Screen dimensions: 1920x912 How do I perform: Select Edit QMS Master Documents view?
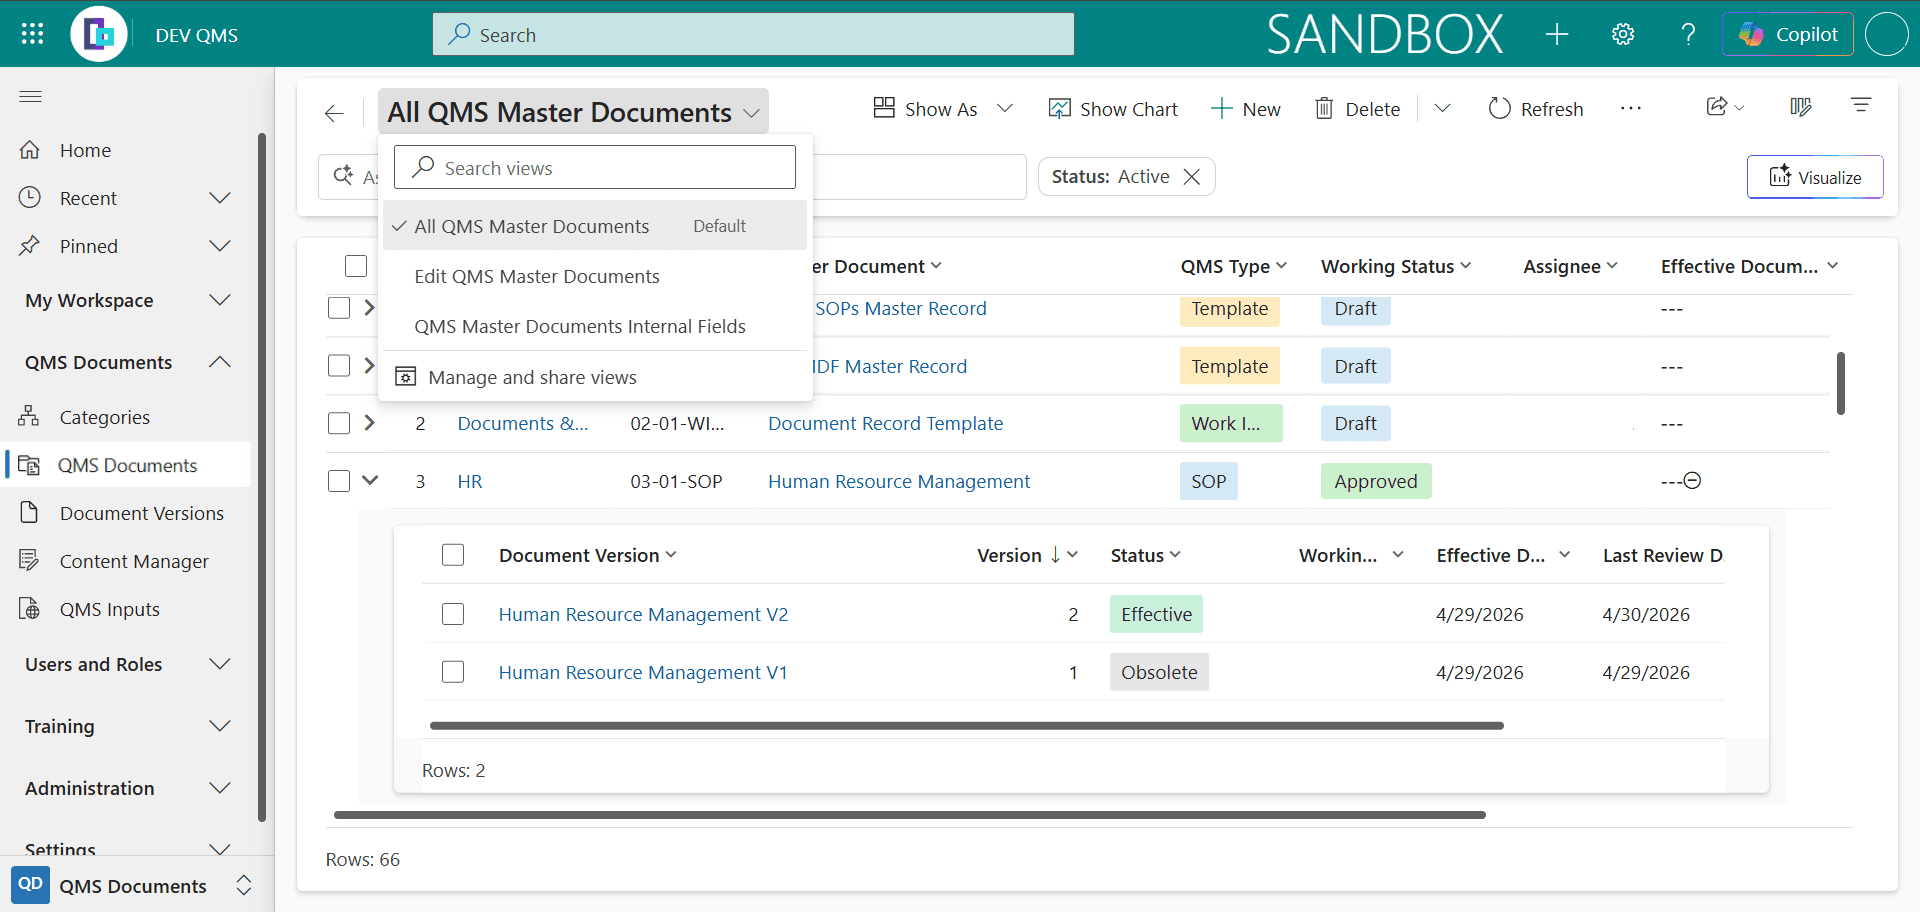click(x=595, y=276)
